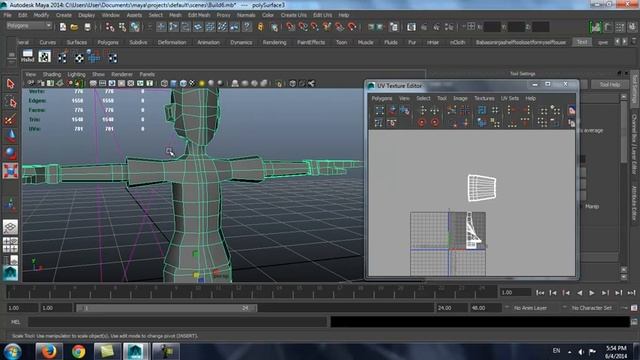Save the scene with the disk icon
This screenshot has height=360, width=640.
point(87,27)
